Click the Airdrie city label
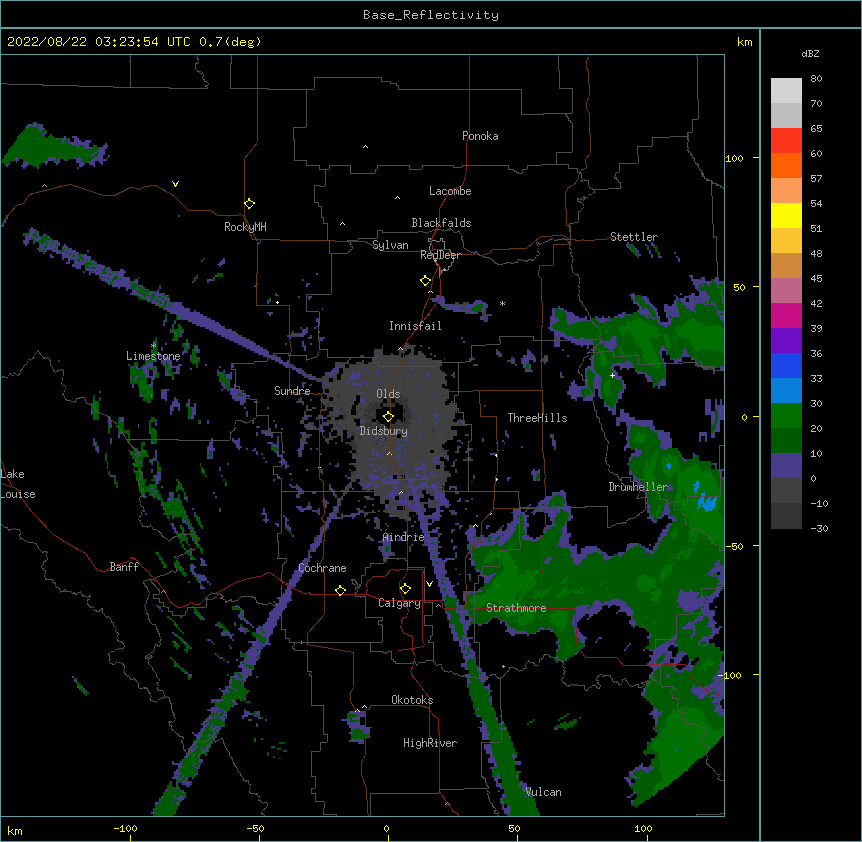 (x=403, y=538)
